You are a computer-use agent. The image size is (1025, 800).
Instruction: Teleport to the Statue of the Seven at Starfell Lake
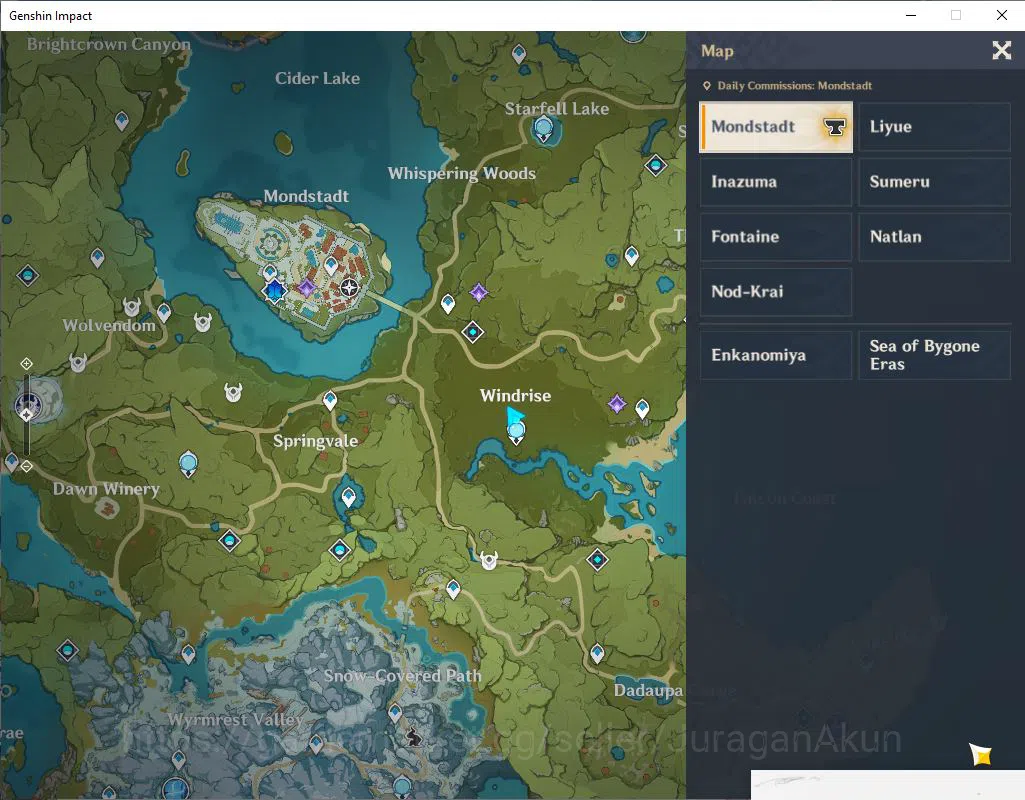coord(543,128)
